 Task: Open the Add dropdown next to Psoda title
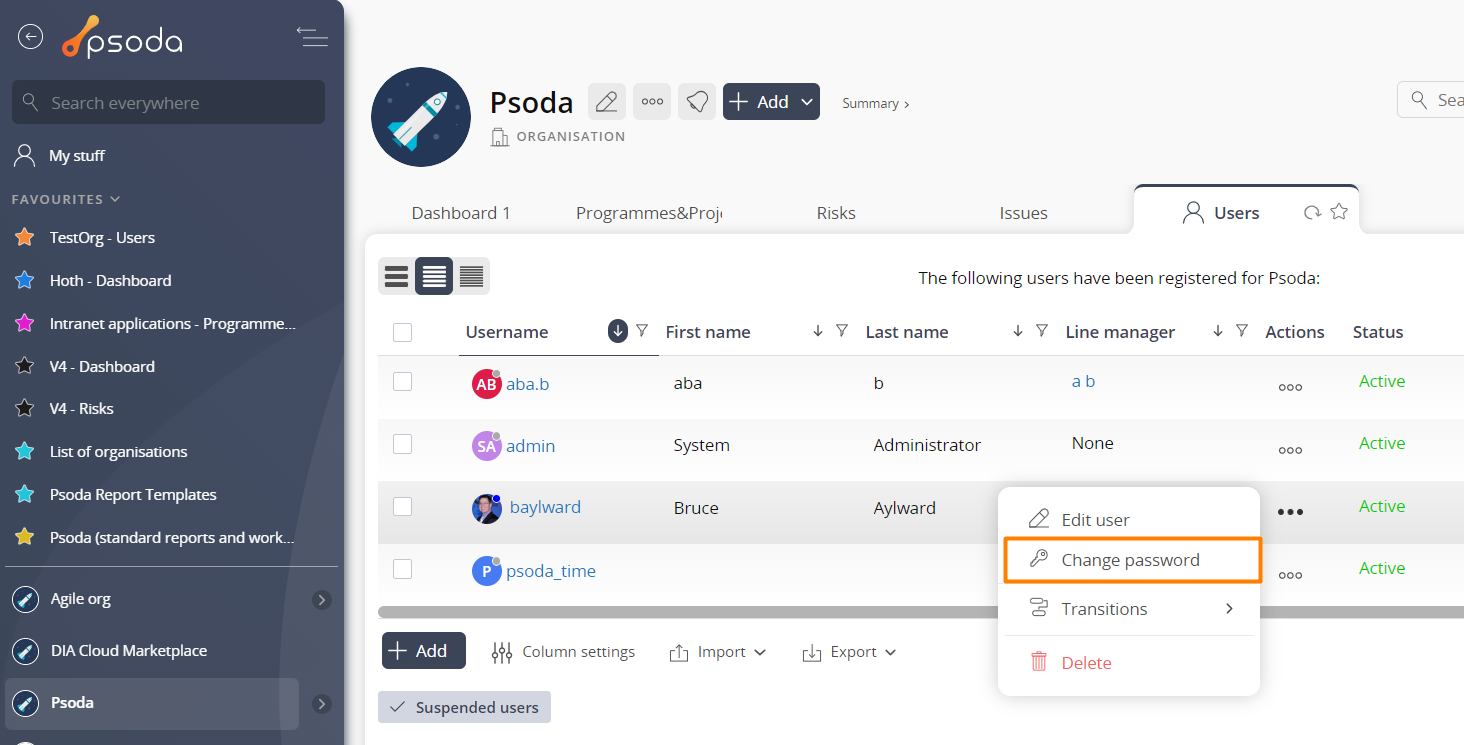(771, 102)
